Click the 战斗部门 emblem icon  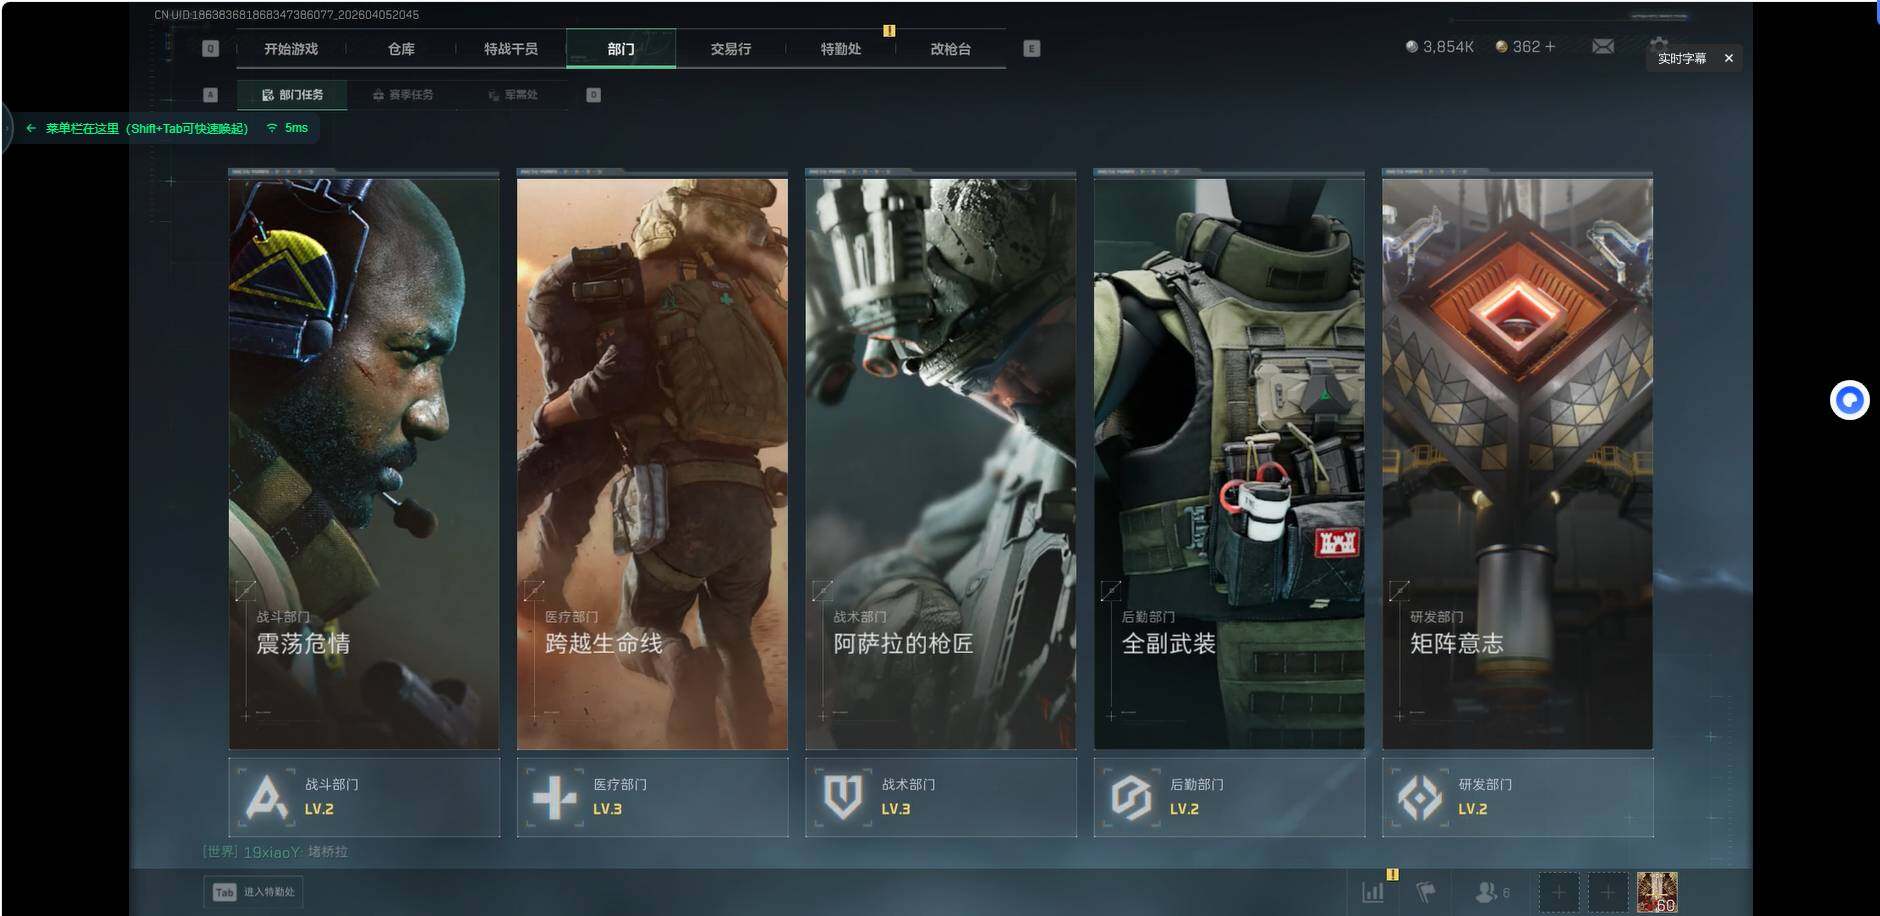(x=266, y=797)
